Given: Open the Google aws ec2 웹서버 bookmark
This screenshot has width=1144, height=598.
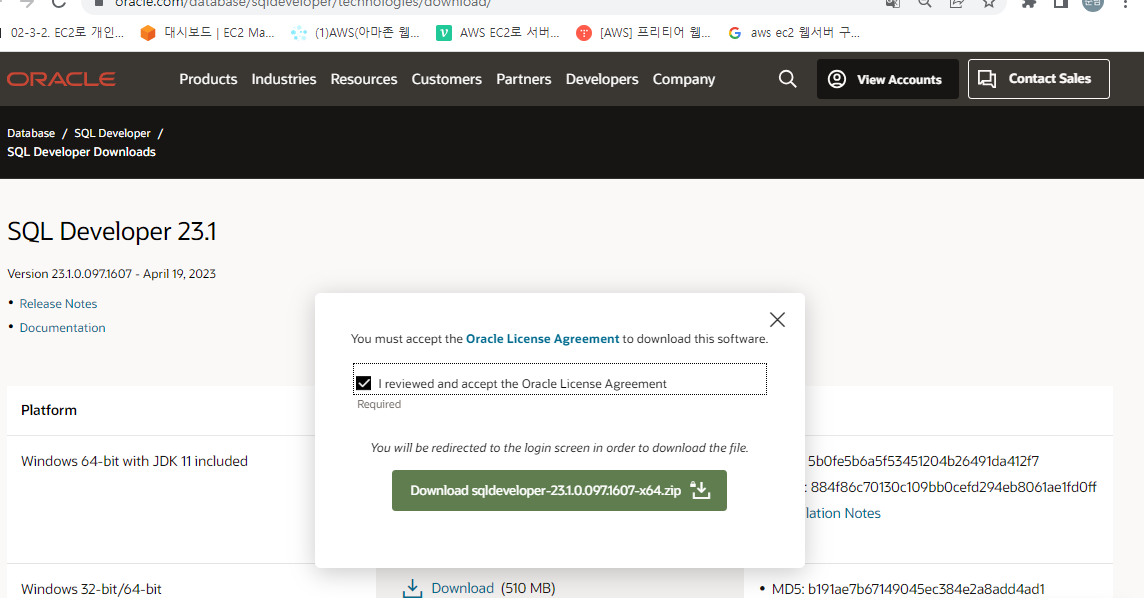Looking at the screenshot, I should tap(795, 32).
